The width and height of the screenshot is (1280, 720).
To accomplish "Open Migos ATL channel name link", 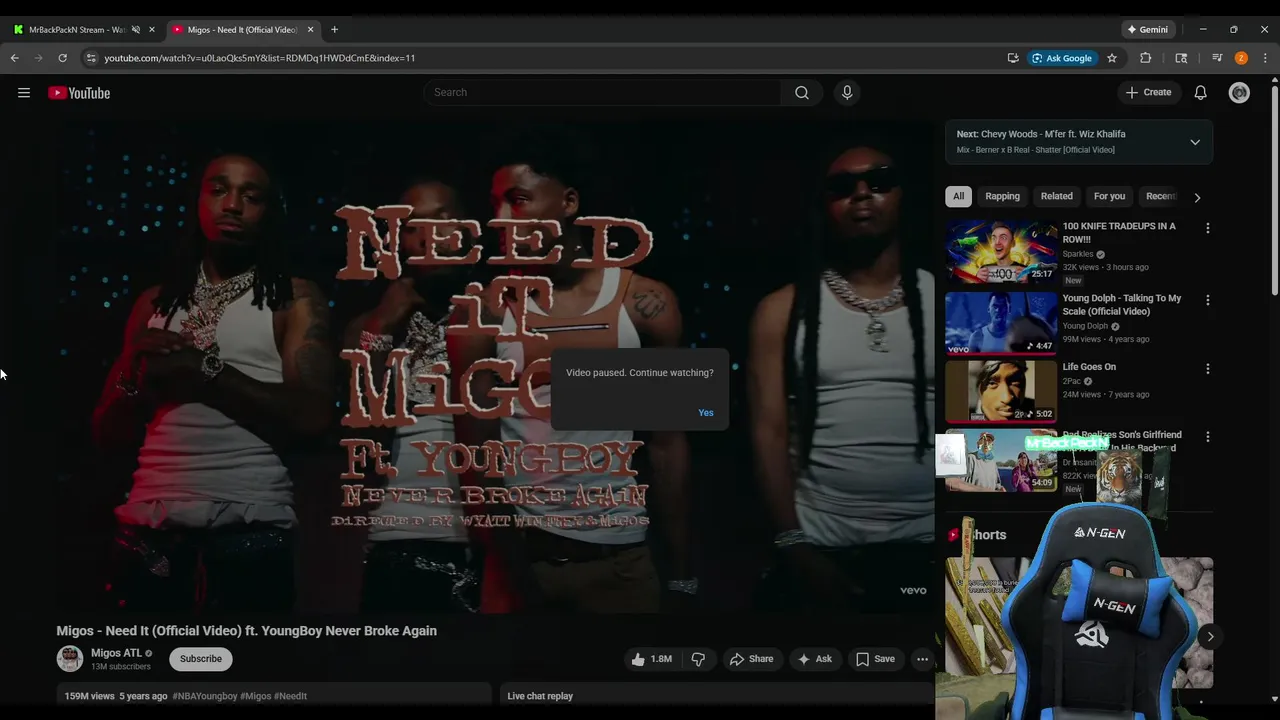I will coord(117,653).
